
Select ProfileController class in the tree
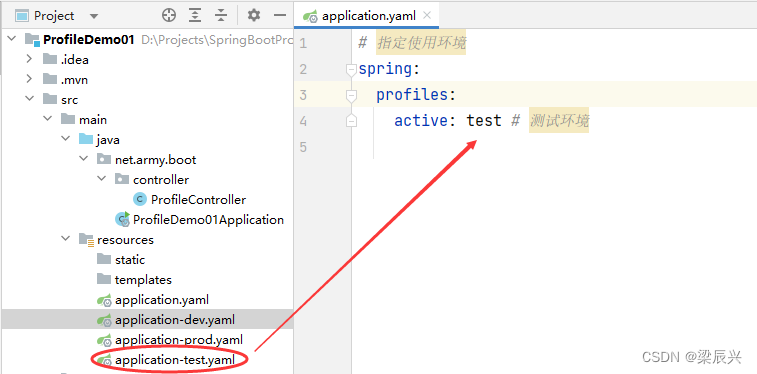(x=198, y=200)
